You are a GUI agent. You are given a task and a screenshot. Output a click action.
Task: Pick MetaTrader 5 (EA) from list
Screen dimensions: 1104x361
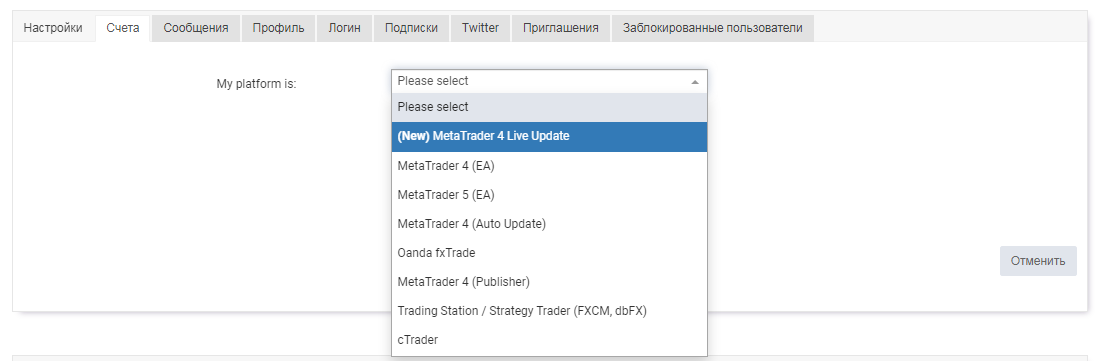pos(549,195)
